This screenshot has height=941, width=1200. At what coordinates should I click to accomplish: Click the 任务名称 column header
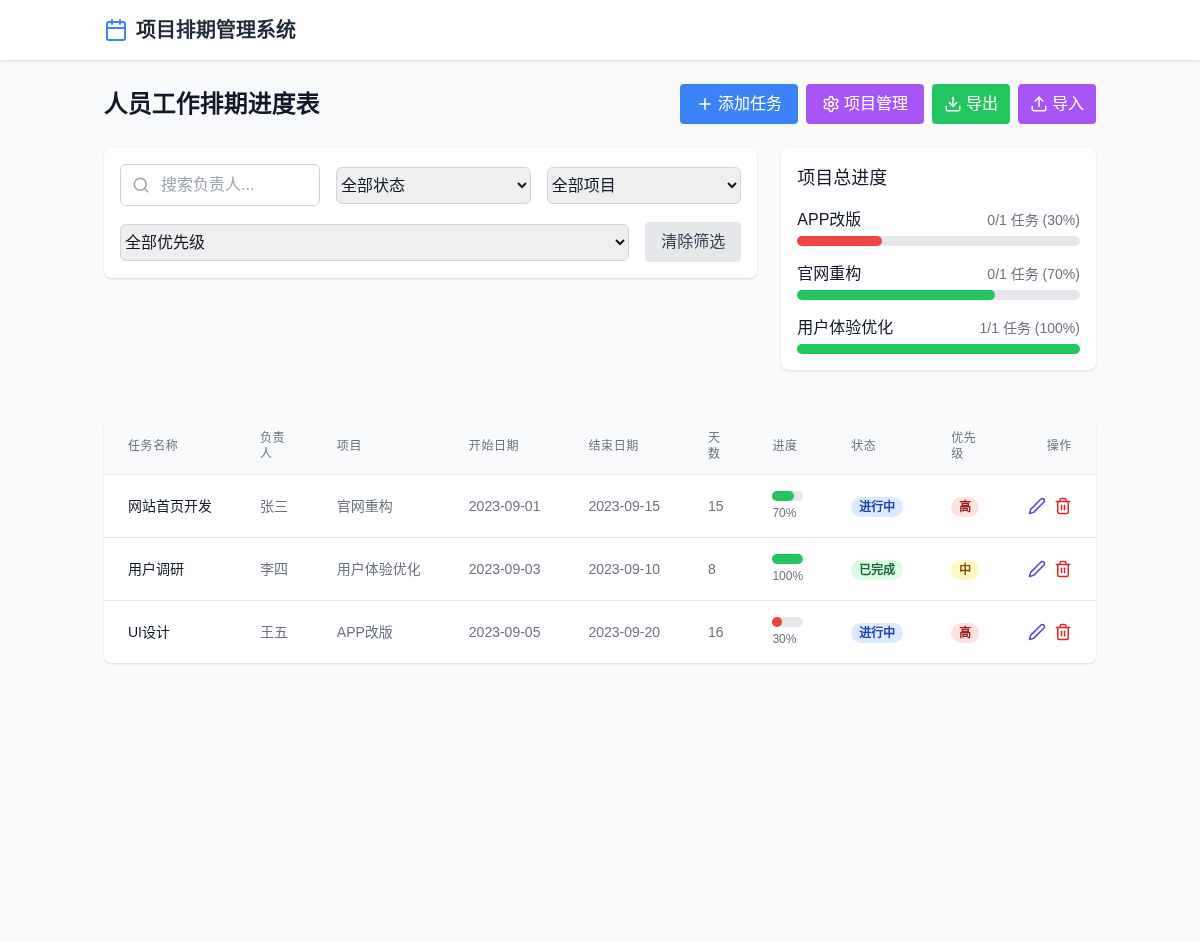(153, 445)
